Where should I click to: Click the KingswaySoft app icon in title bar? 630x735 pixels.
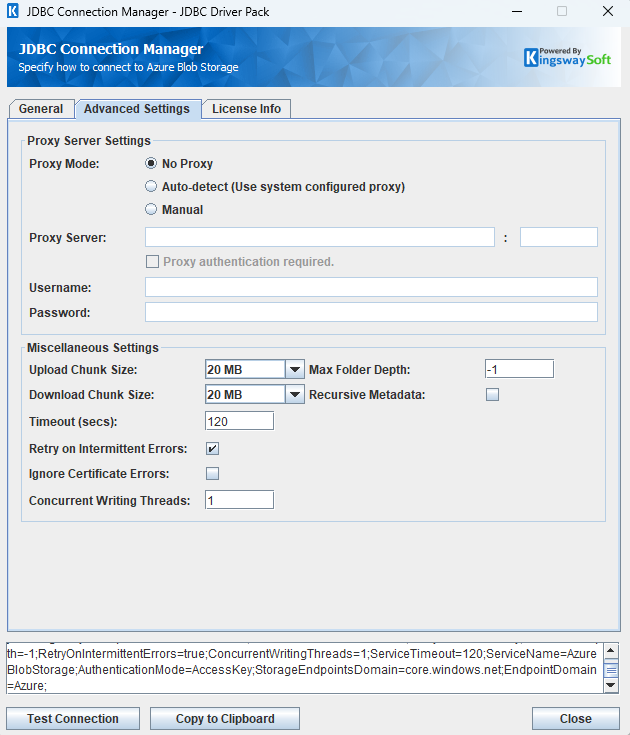pyautogui.click(x=13, y=11)
